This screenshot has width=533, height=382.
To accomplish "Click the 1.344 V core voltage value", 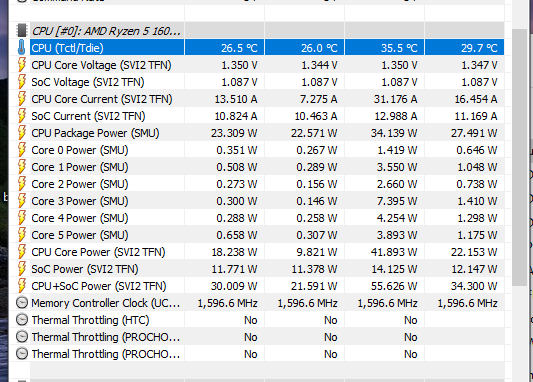I will coord(319,65).
